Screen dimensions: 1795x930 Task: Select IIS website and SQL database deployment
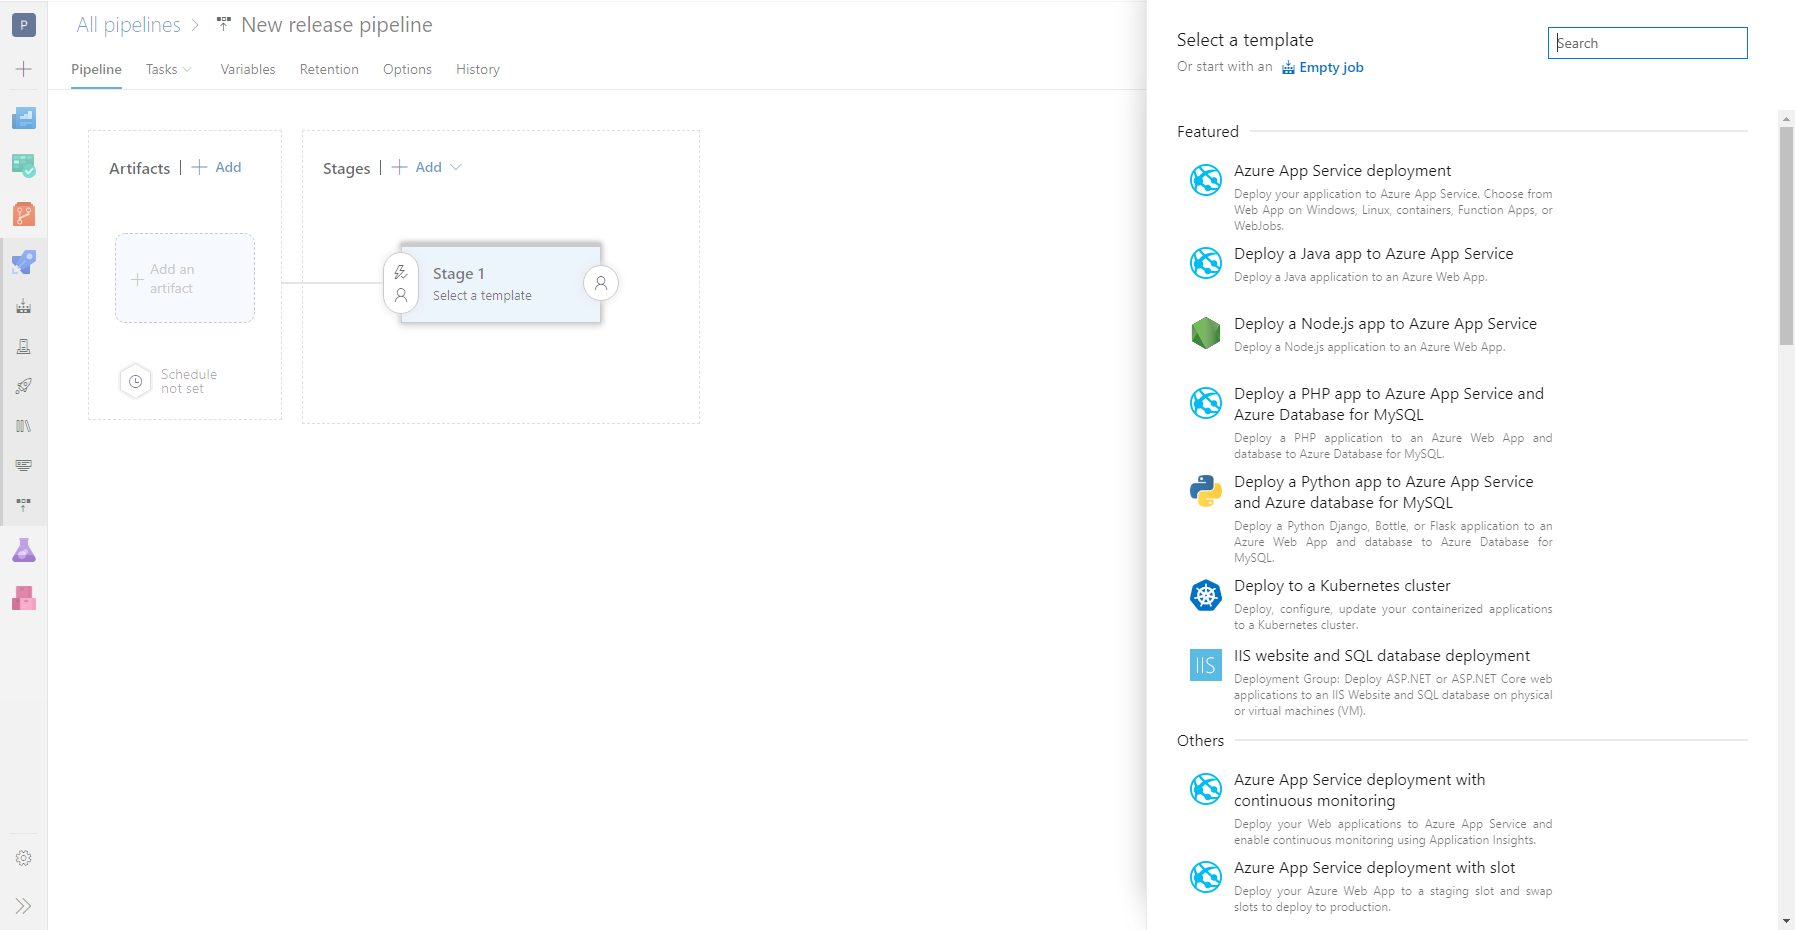coord(1382,656)
